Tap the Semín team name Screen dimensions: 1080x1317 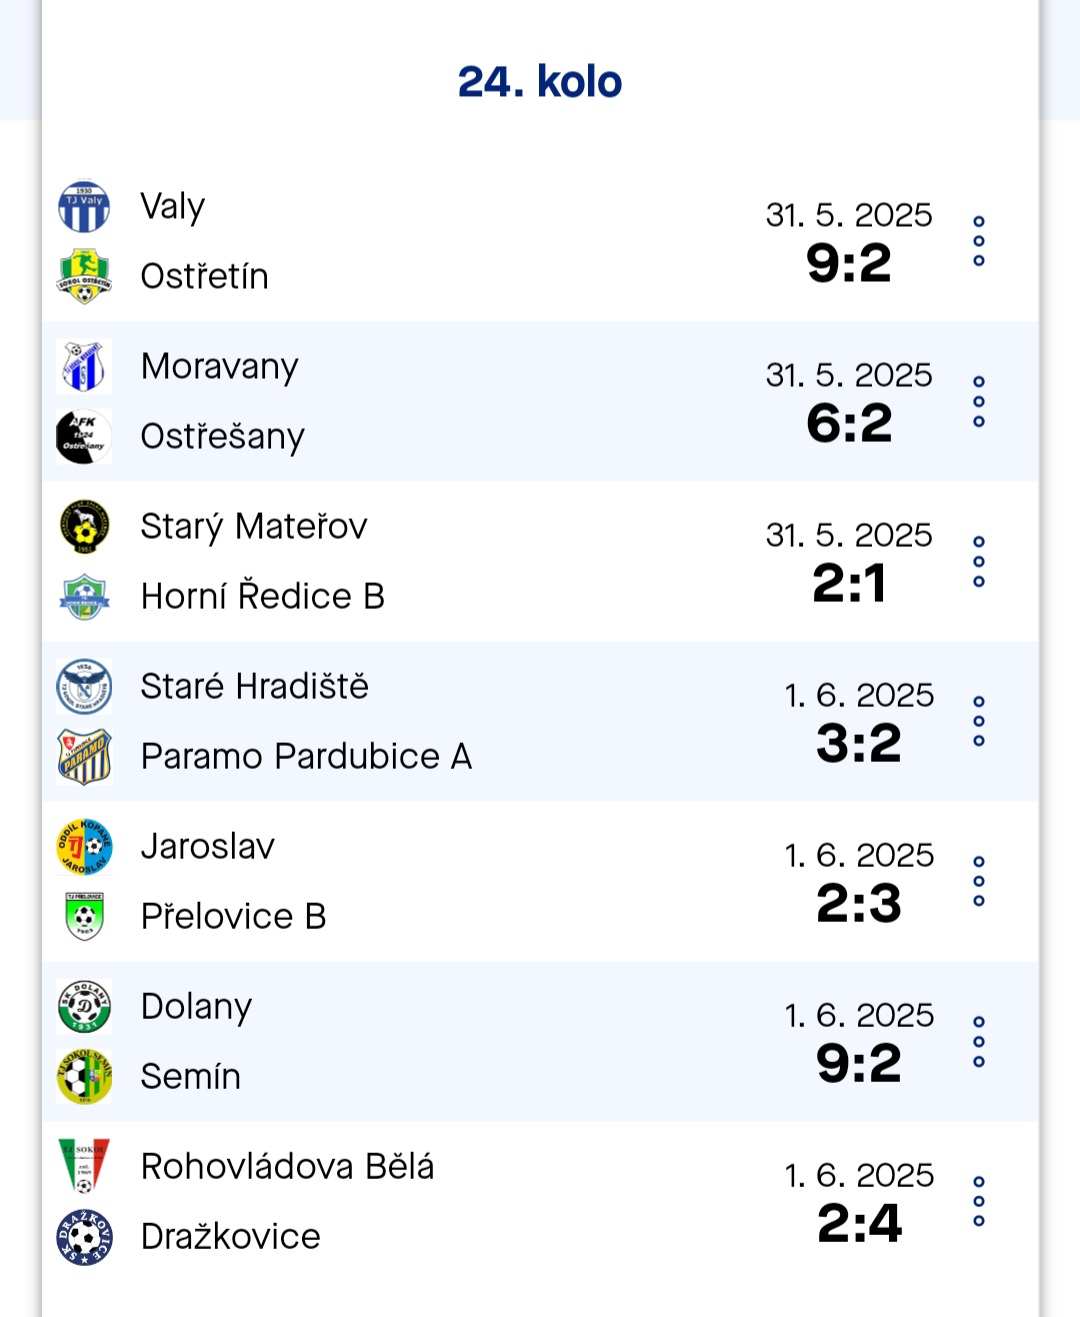pyautogui.click(x=191, y=1077)
